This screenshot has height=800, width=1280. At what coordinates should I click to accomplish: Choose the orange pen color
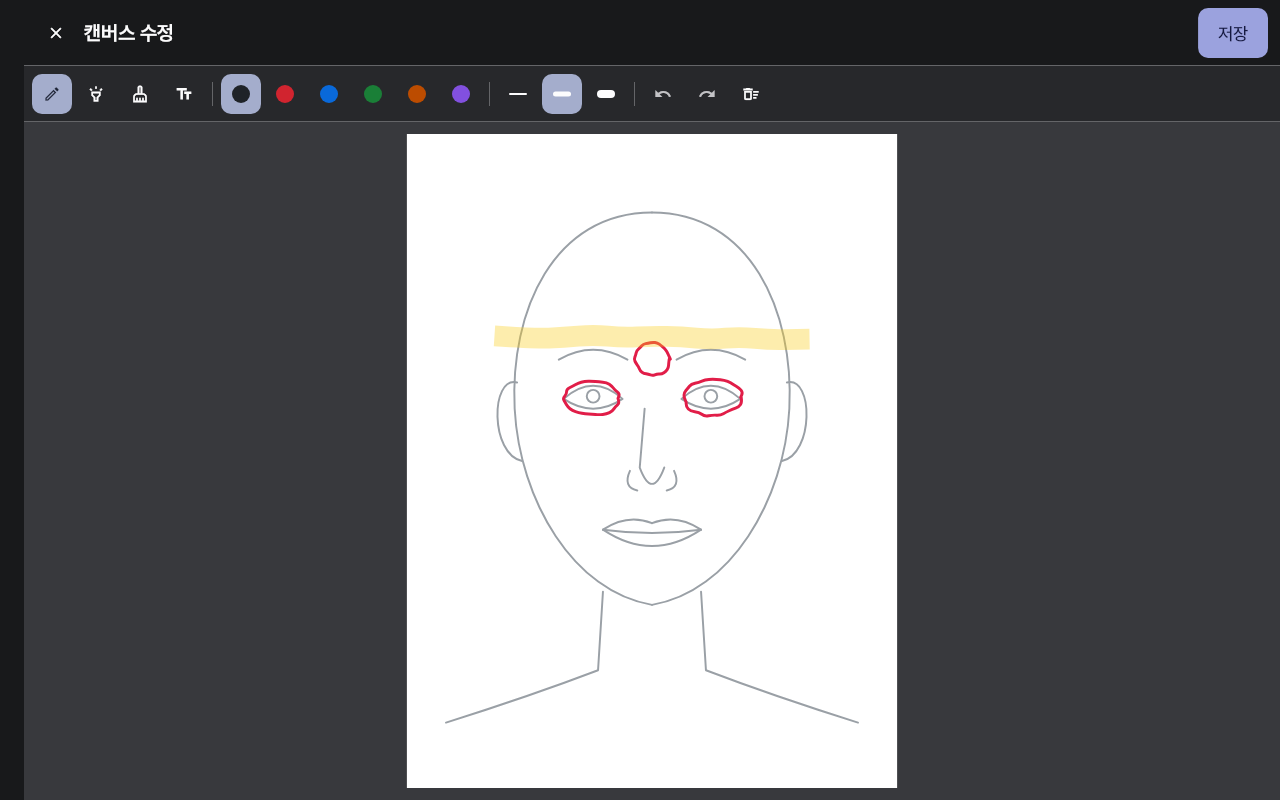coord(417,94)
